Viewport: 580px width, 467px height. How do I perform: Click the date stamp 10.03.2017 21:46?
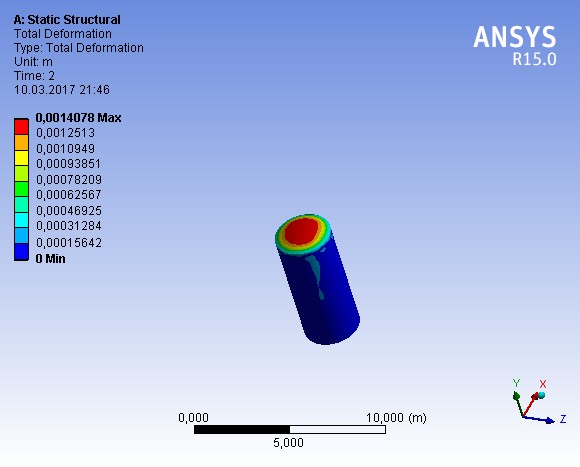coord(62,90)
